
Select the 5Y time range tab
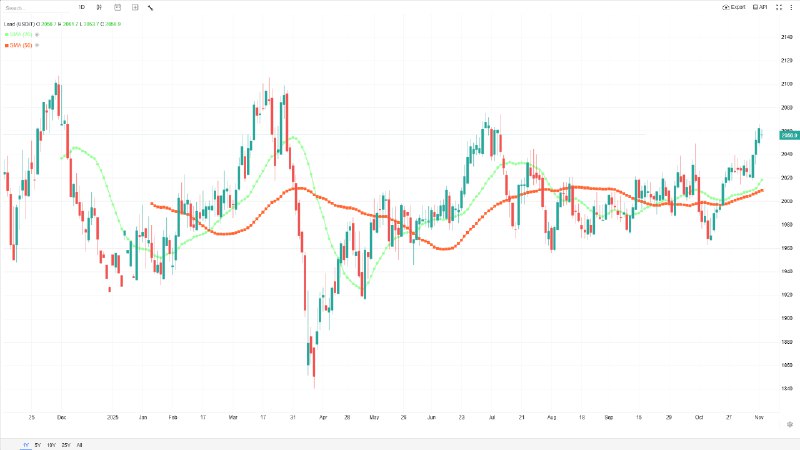click(x=37, y=443)
